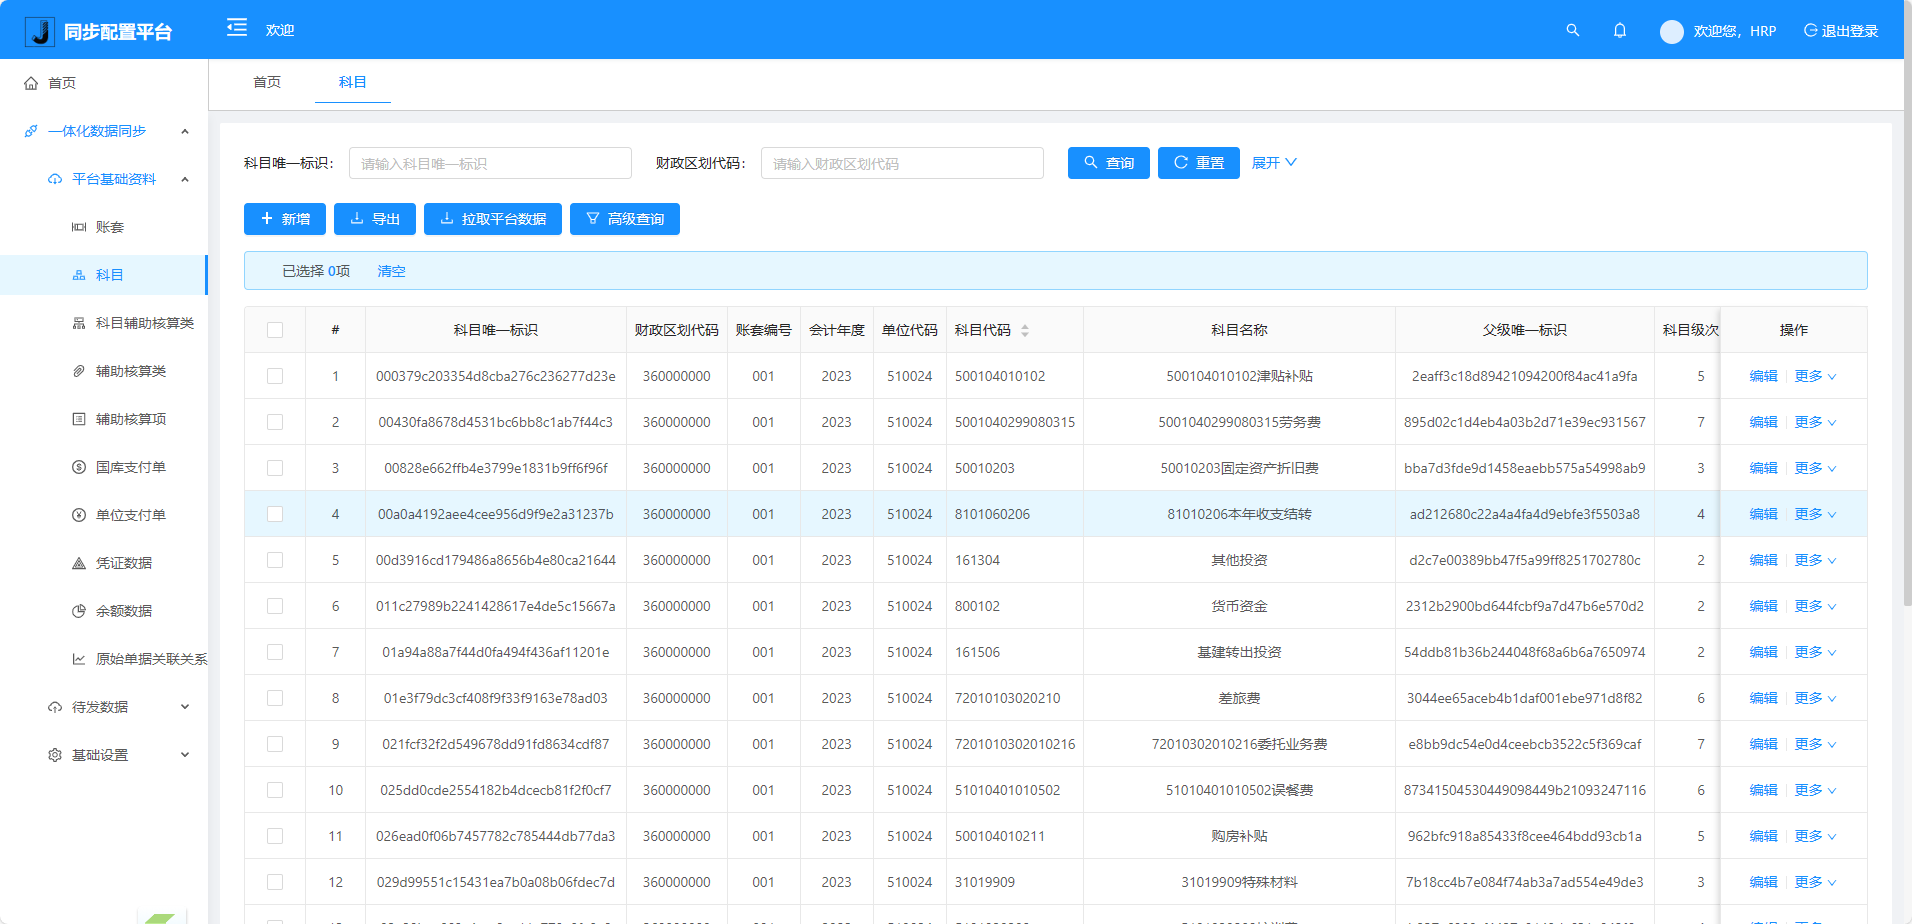Open 更多 dropdown for row 10 误餐费
Image resolution: width=1912 pixels, height=924 pixels.
tap(1815, 790)
